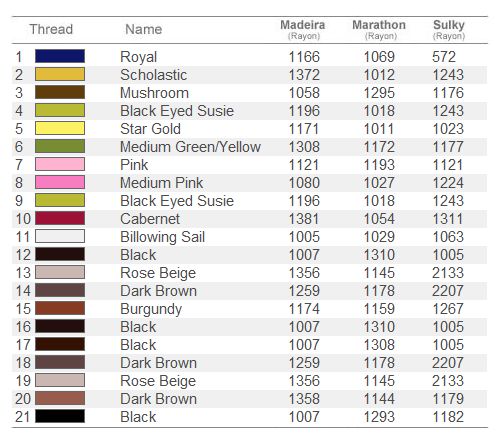Click the Madeira (Rayon) column header
The image size is (500, 438).
pyautogui.click(x=303, y=30)
